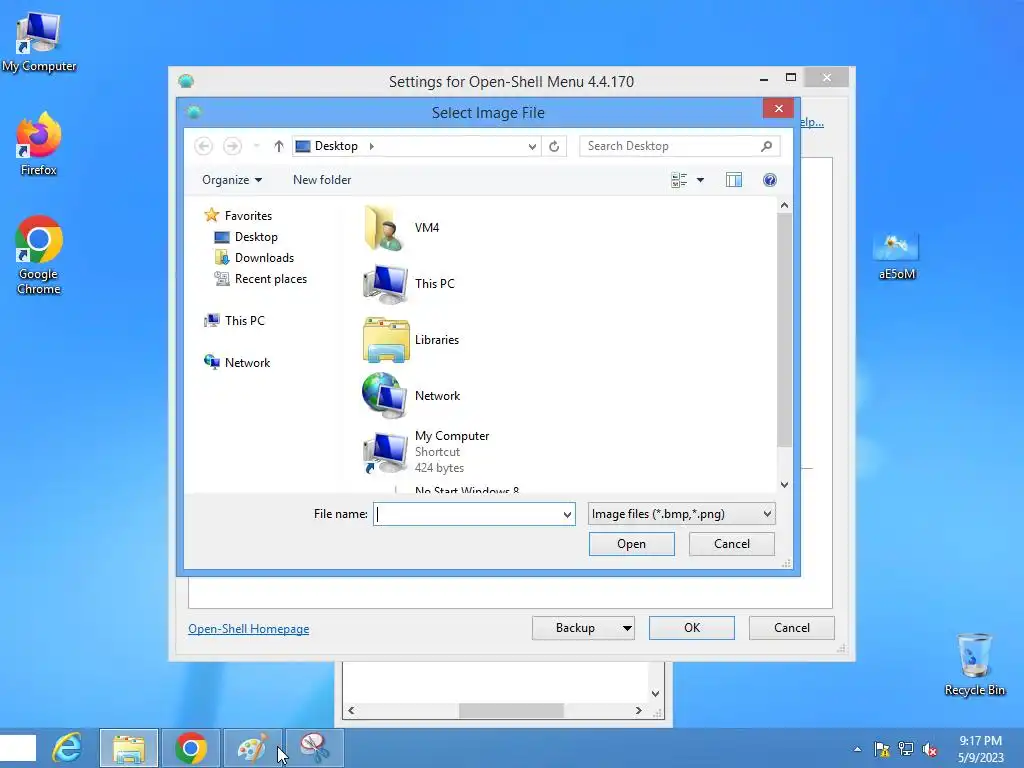The width and height of the screenshot is (1024, 768).
Task: Switch to Chrome in the taskbar
Action: click(191, 748)
